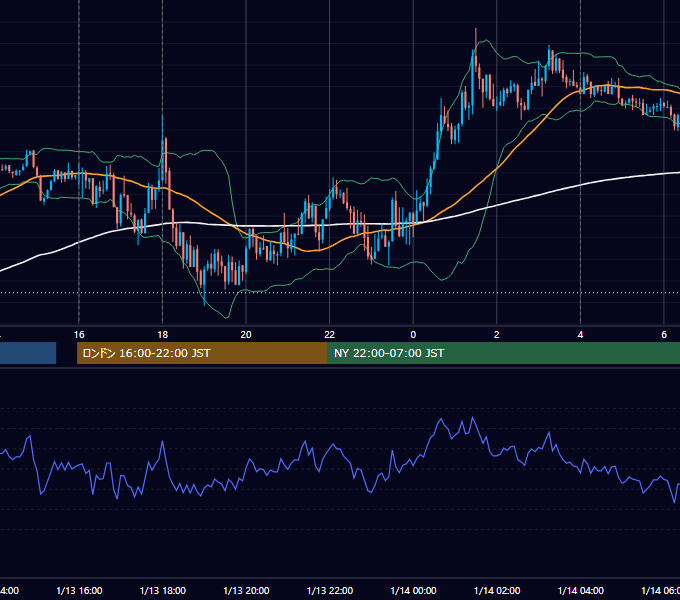Click the '1/14 00:00' label on indicator axis
The width and height of the screenshot is (680, 600).
pos(413,591)
